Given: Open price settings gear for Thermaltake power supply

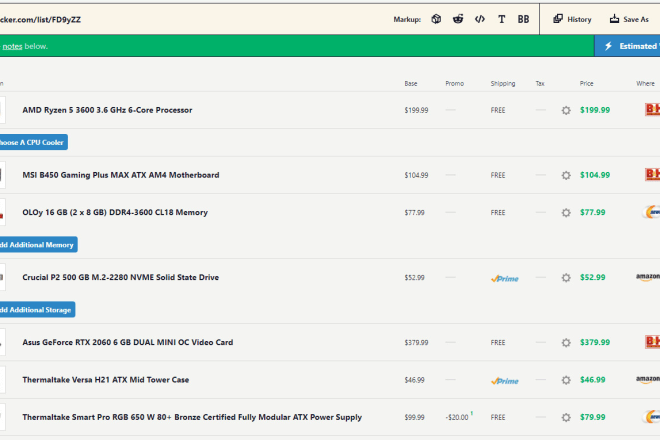Looking at the screenshot, I should [566, 417].
